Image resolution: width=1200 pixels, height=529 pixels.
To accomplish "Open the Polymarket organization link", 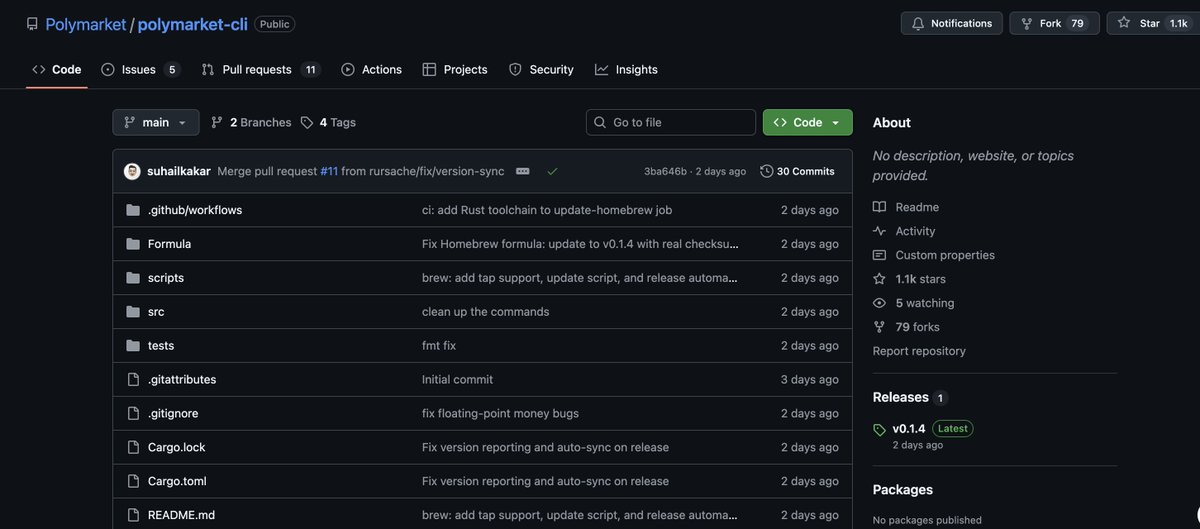I will tap(85, 24).
